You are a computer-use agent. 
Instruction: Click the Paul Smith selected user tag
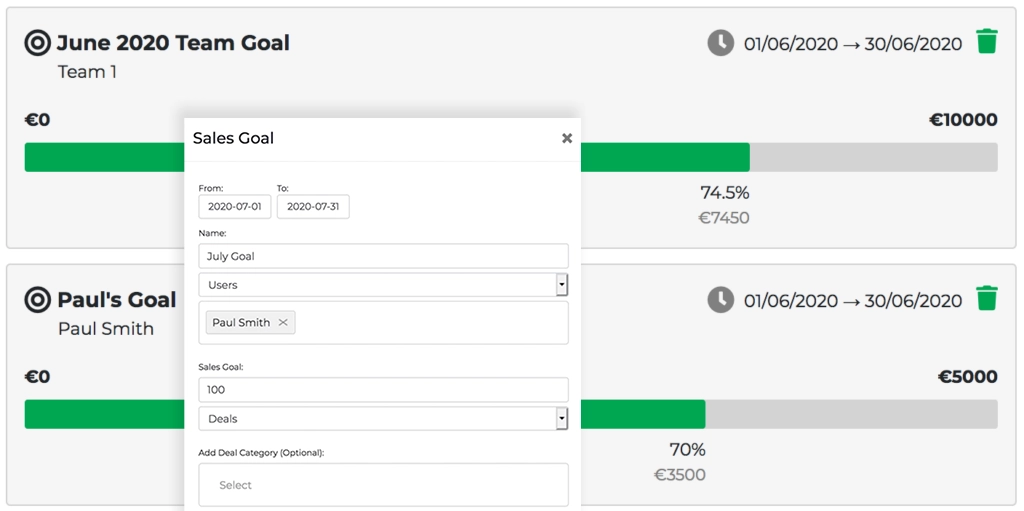coord(241,322)
